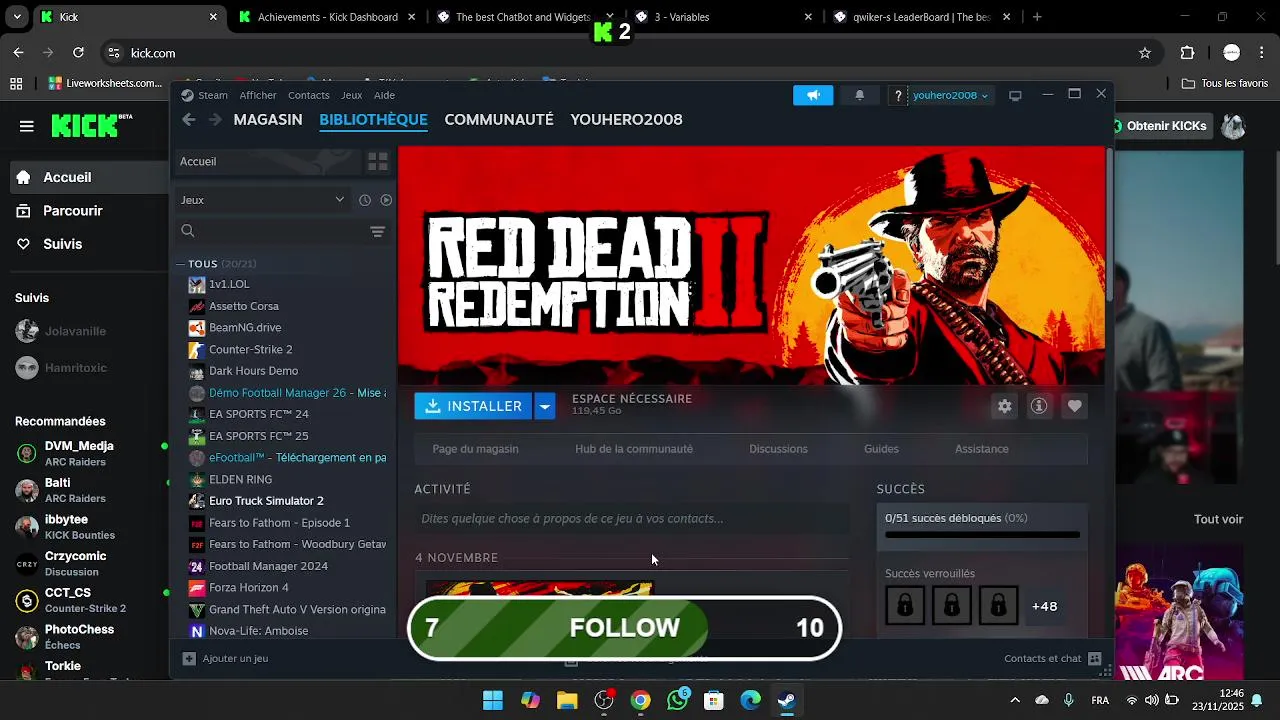This screenshot has height=720, width=1280.
Task: Open the Aide menu
Action: coord(384,95)
